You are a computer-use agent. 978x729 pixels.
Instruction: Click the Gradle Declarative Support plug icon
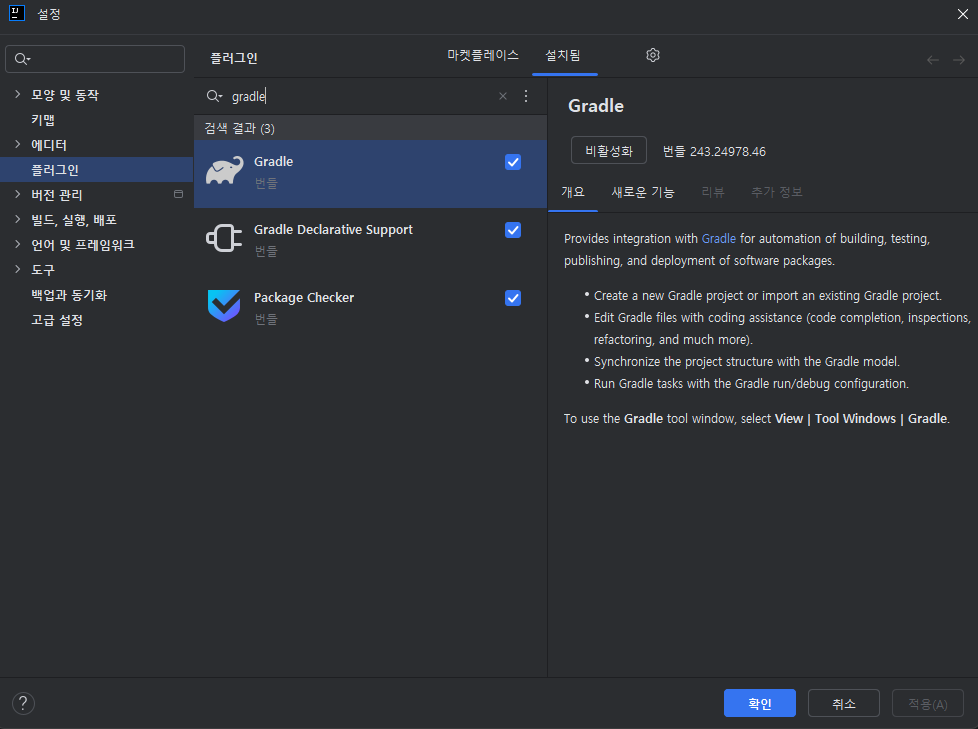(224, 238)
